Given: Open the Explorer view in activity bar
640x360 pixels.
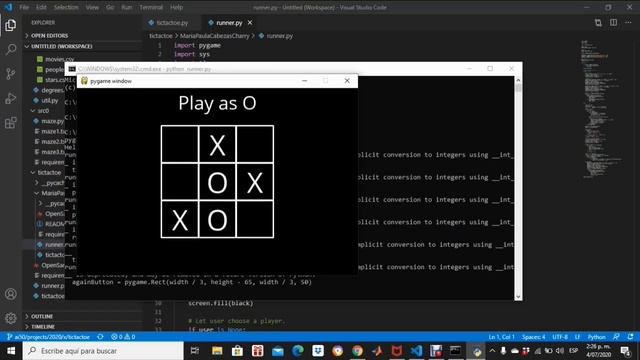Looking at the screenshot, I should 11,25.
